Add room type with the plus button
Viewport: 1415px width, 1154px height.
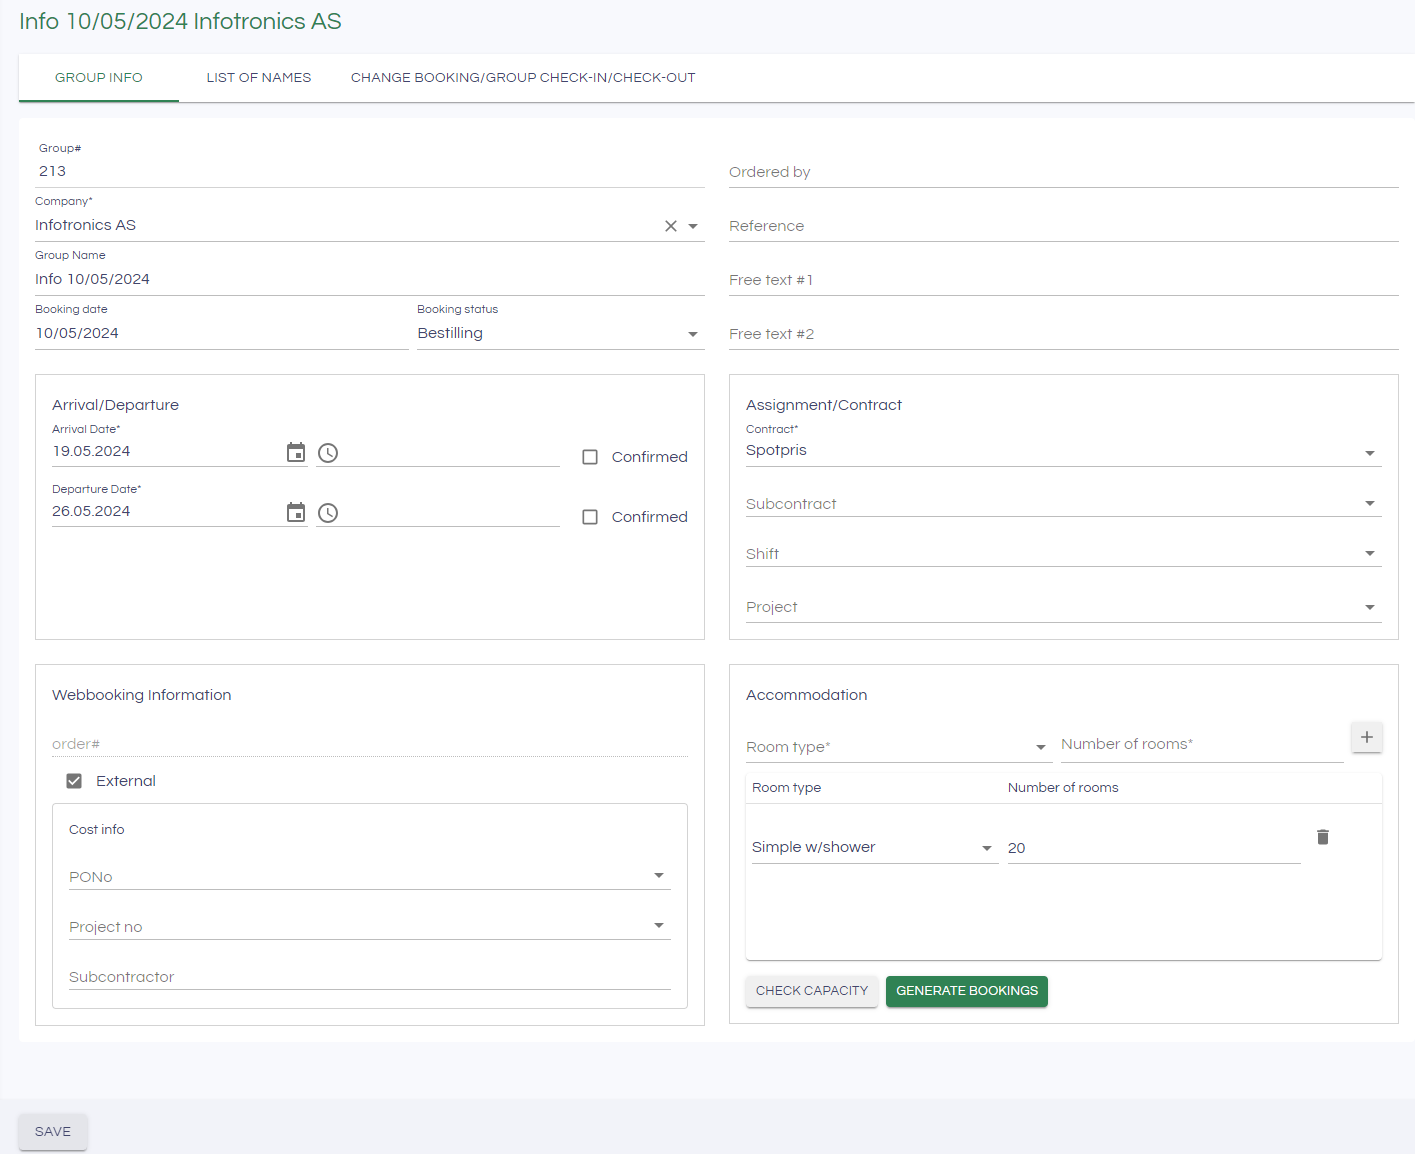1366,737
